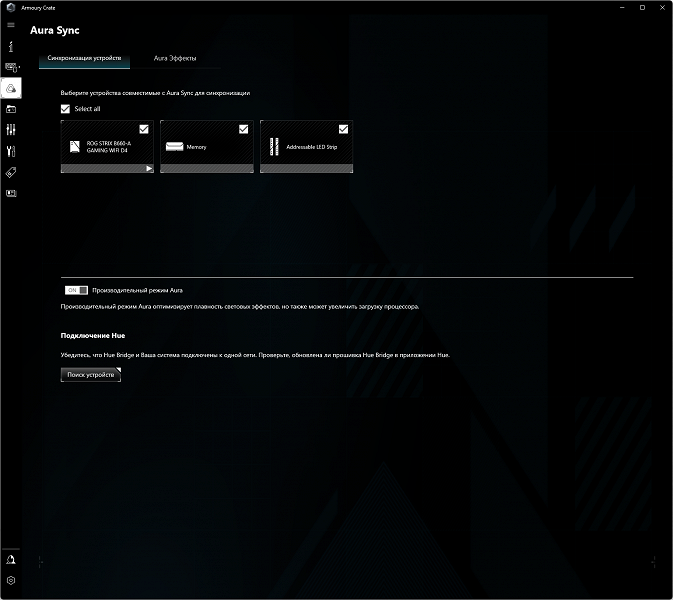Click the Armoury Crate logo in the title bar
673x600 pixels.
pos(11,7)
